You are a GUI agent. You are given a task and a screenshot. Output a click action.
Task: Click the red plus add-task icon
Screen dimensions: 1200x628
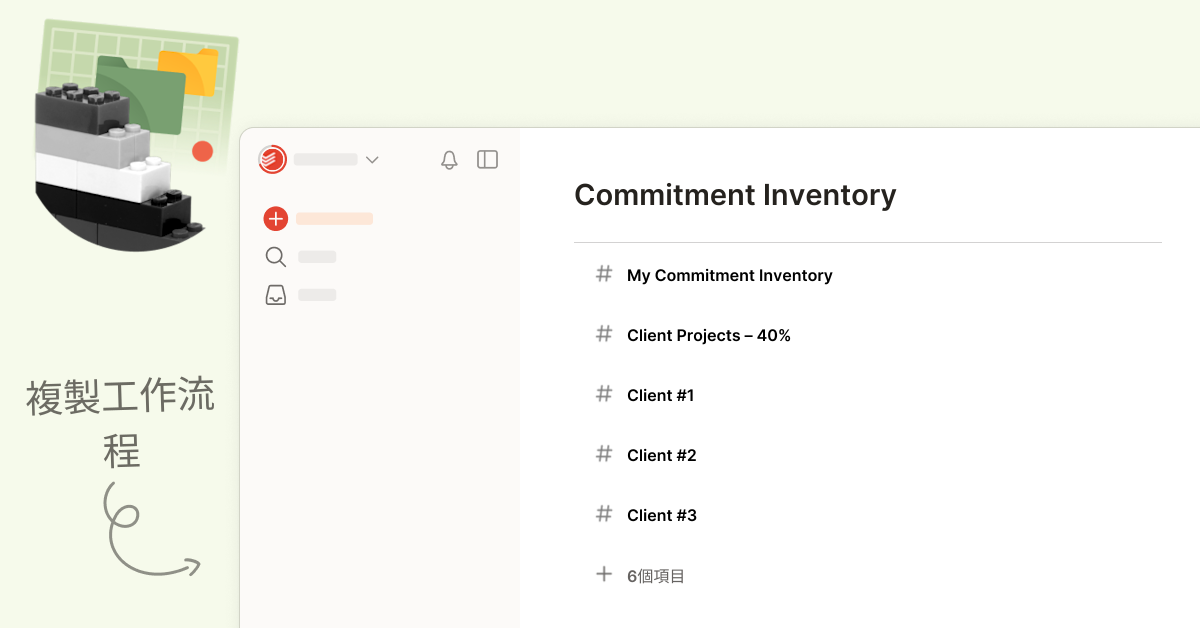tap(275, 219)
